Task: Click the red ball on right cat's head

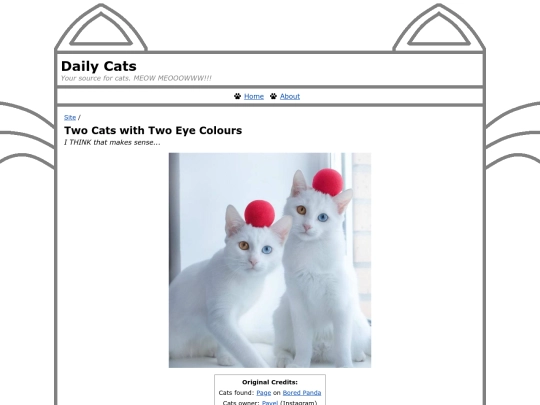Action: (x=328, y=182)
